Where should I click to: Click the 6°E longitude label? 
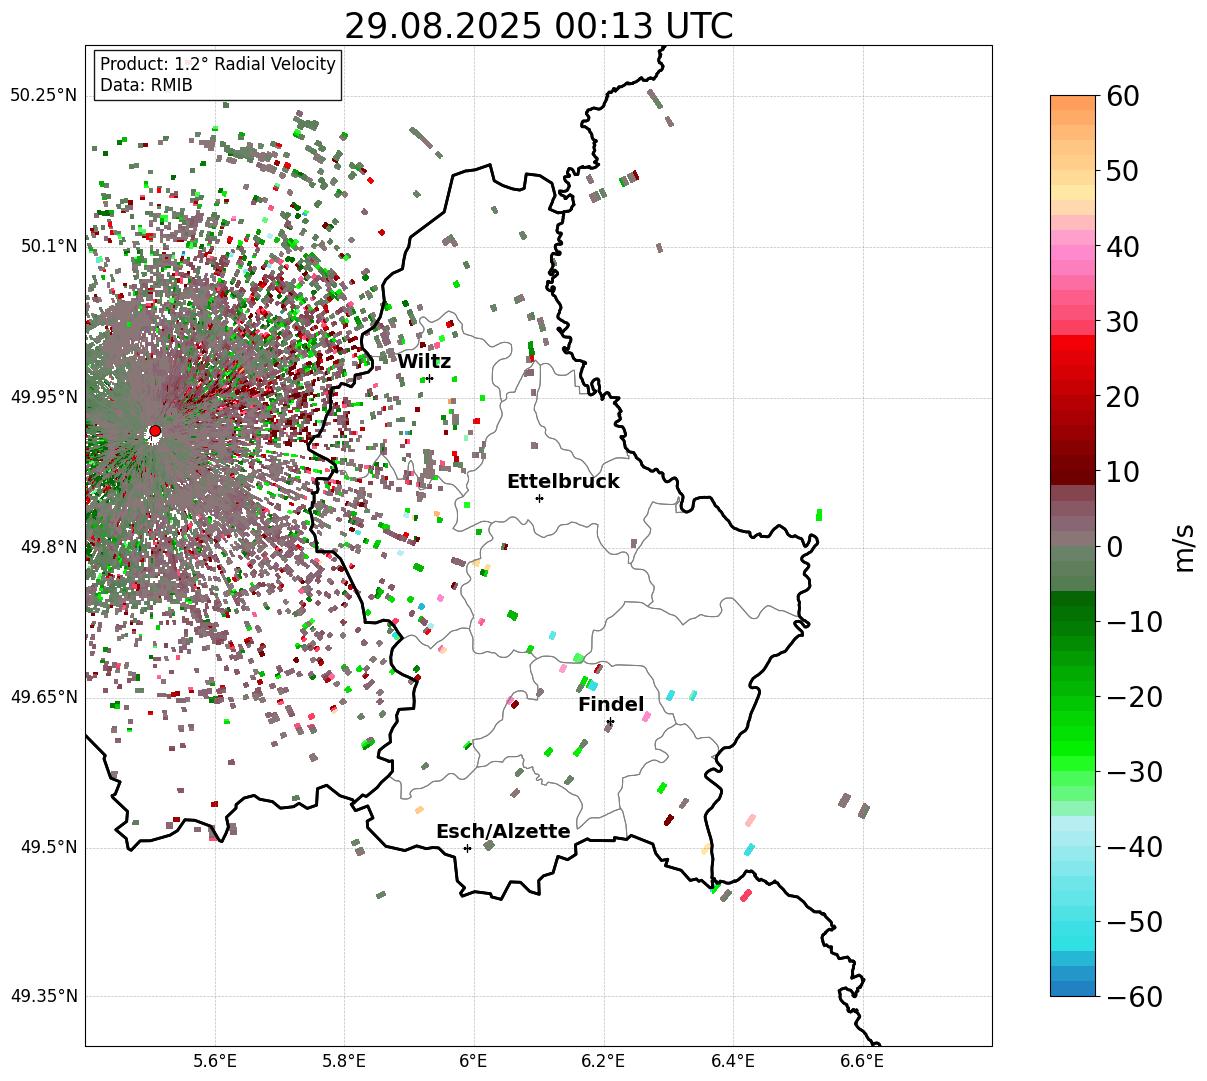474,1061
